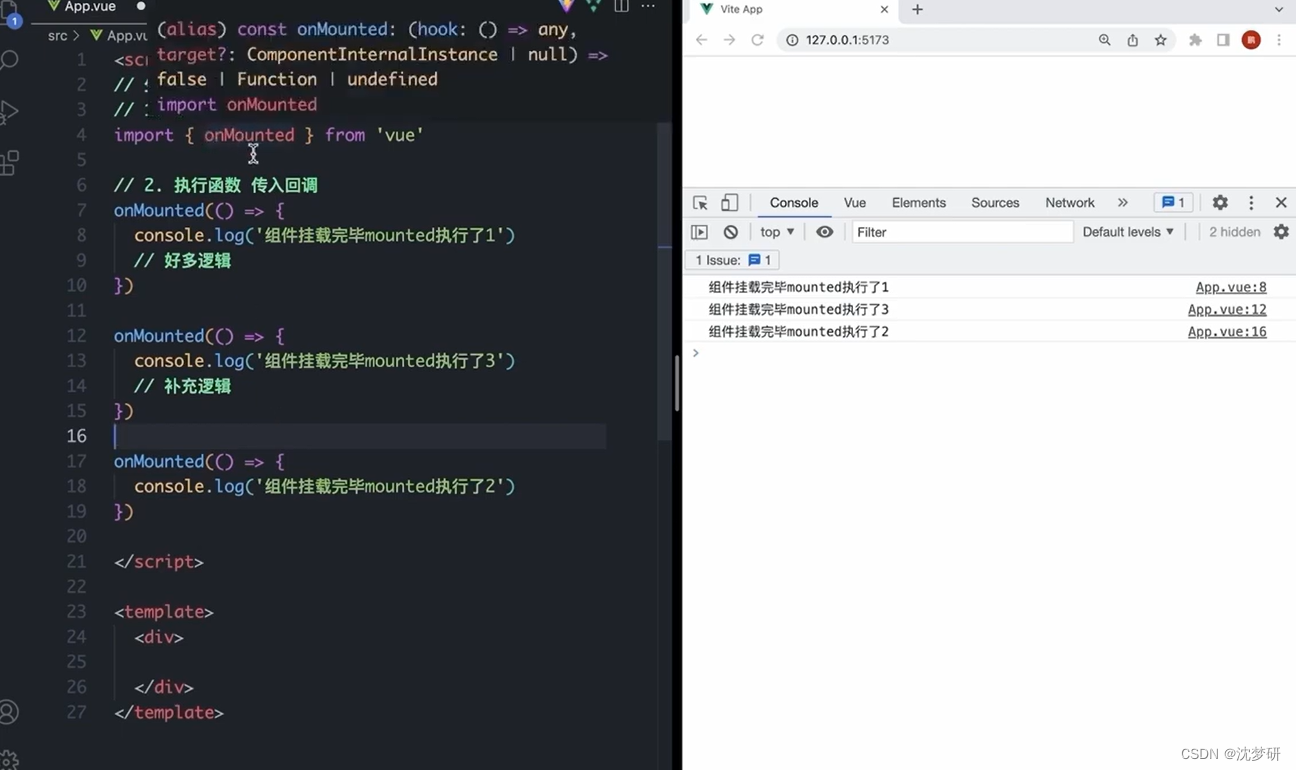
Task: Open console settings gear next to hidden count
Action: [x=1281, y=232]
